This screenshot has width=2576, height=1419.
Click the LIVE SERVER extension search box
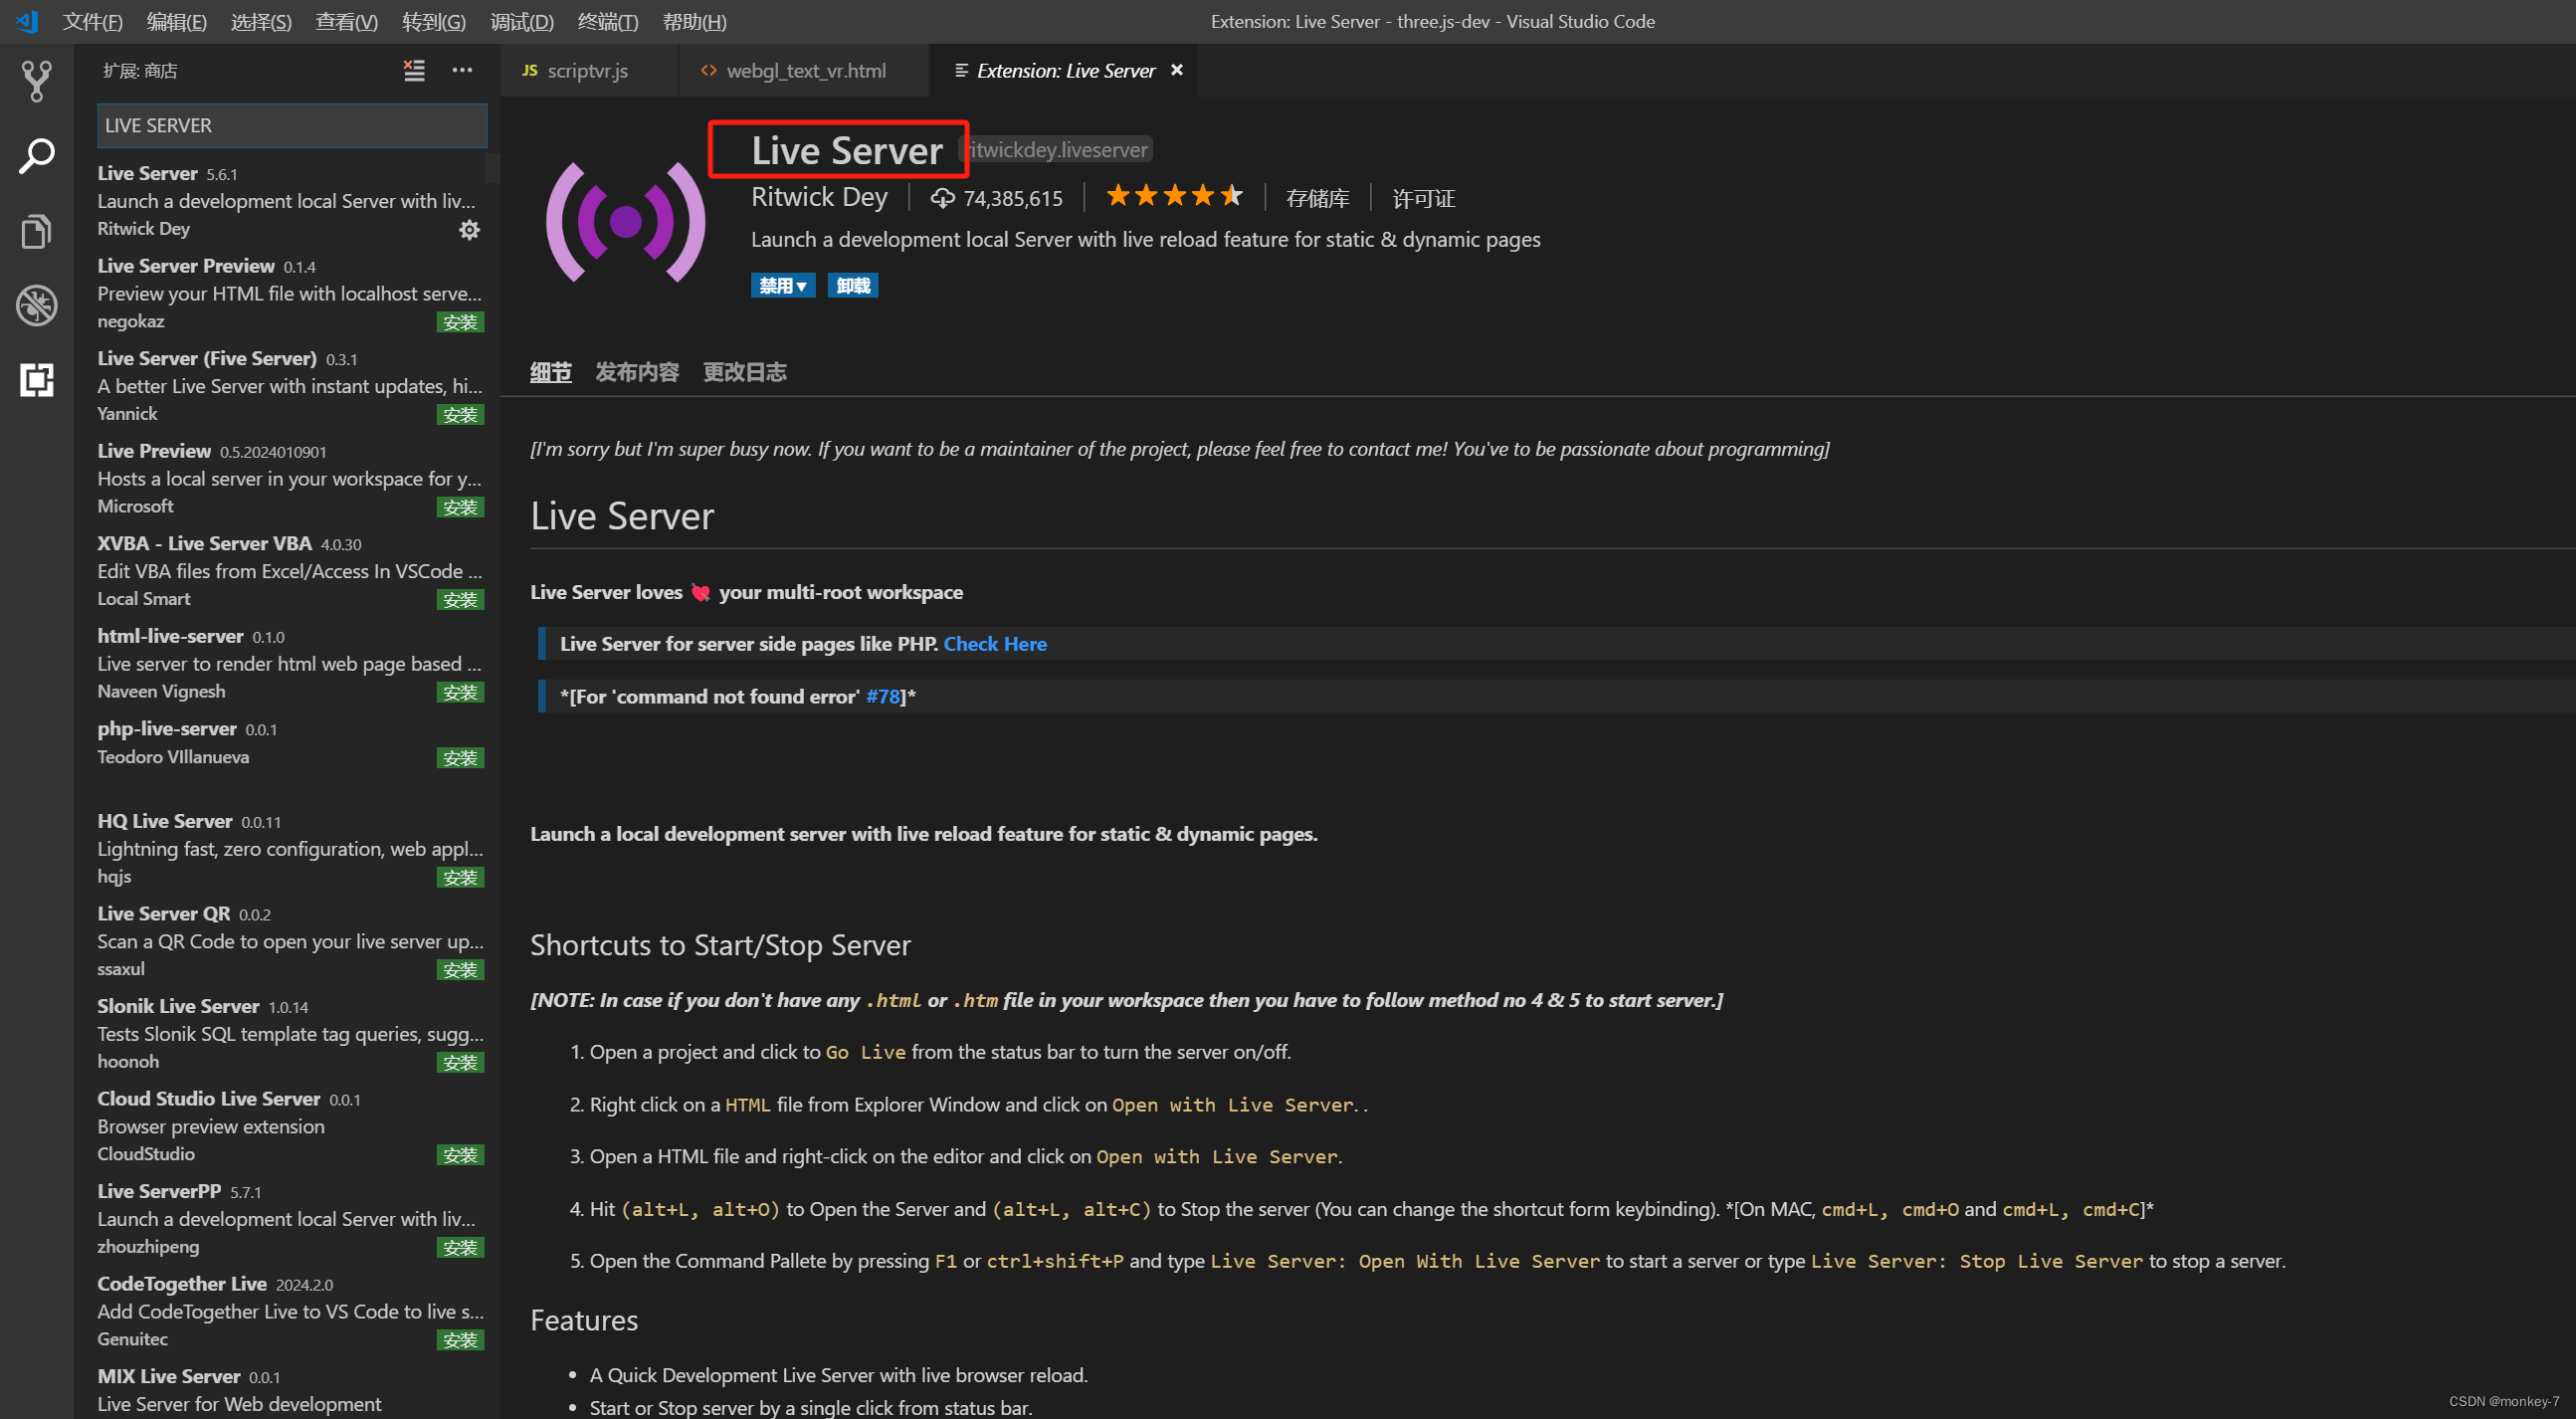coord(291,126)
